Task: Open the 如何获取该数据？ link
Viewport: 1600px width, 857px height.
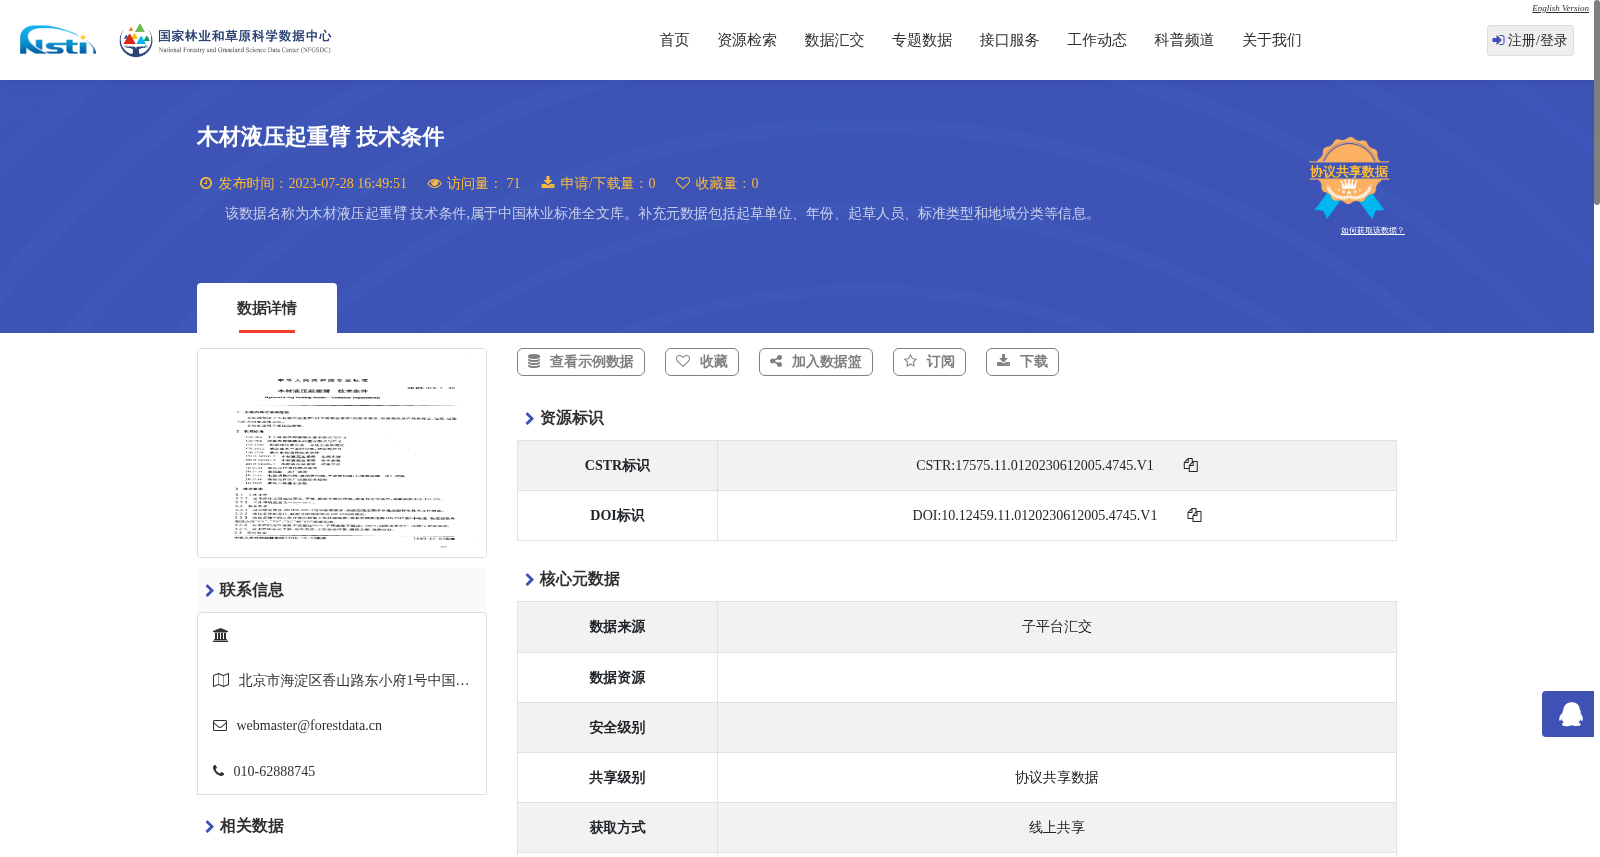Action: pos(1372,231)
